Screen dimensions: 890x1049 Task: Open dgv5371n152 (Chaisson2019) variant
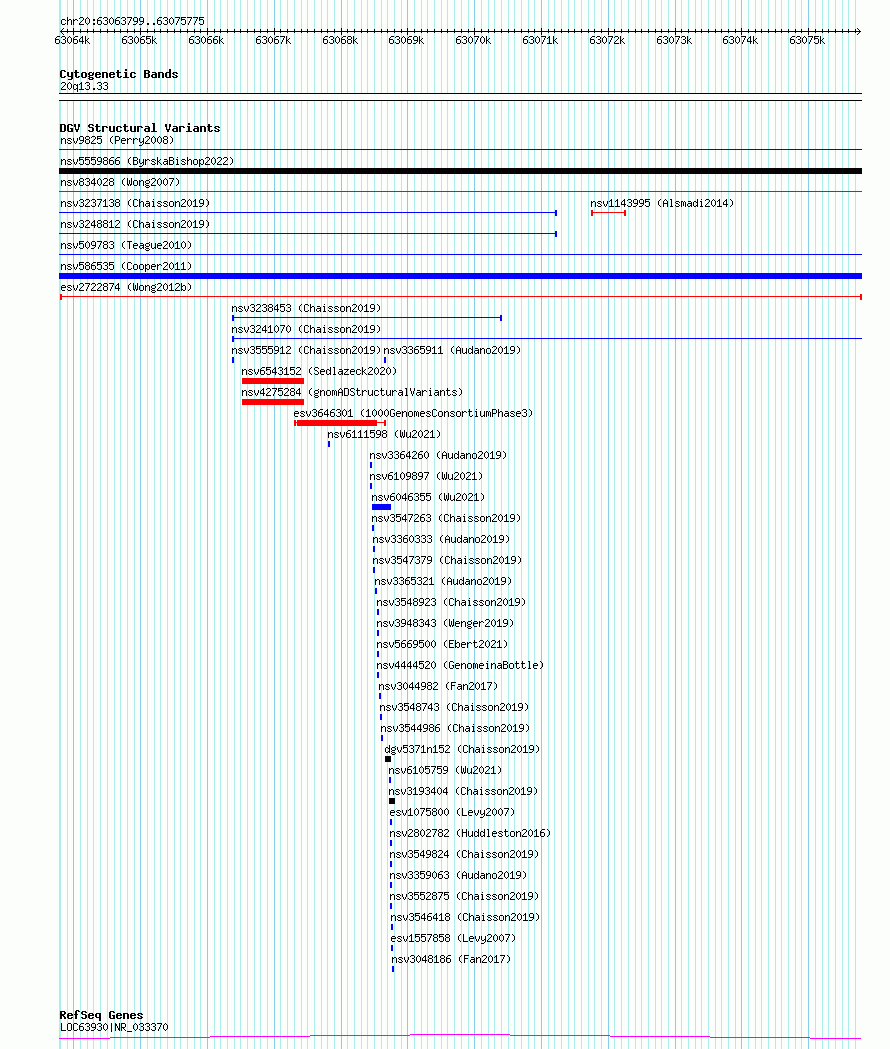pos(462,749)
